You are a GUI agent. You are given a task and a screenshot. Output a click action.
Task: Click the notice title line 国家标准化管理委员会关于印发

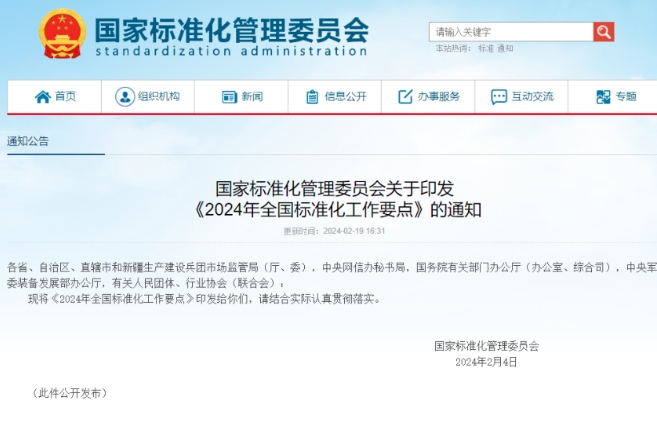(334, 189)
